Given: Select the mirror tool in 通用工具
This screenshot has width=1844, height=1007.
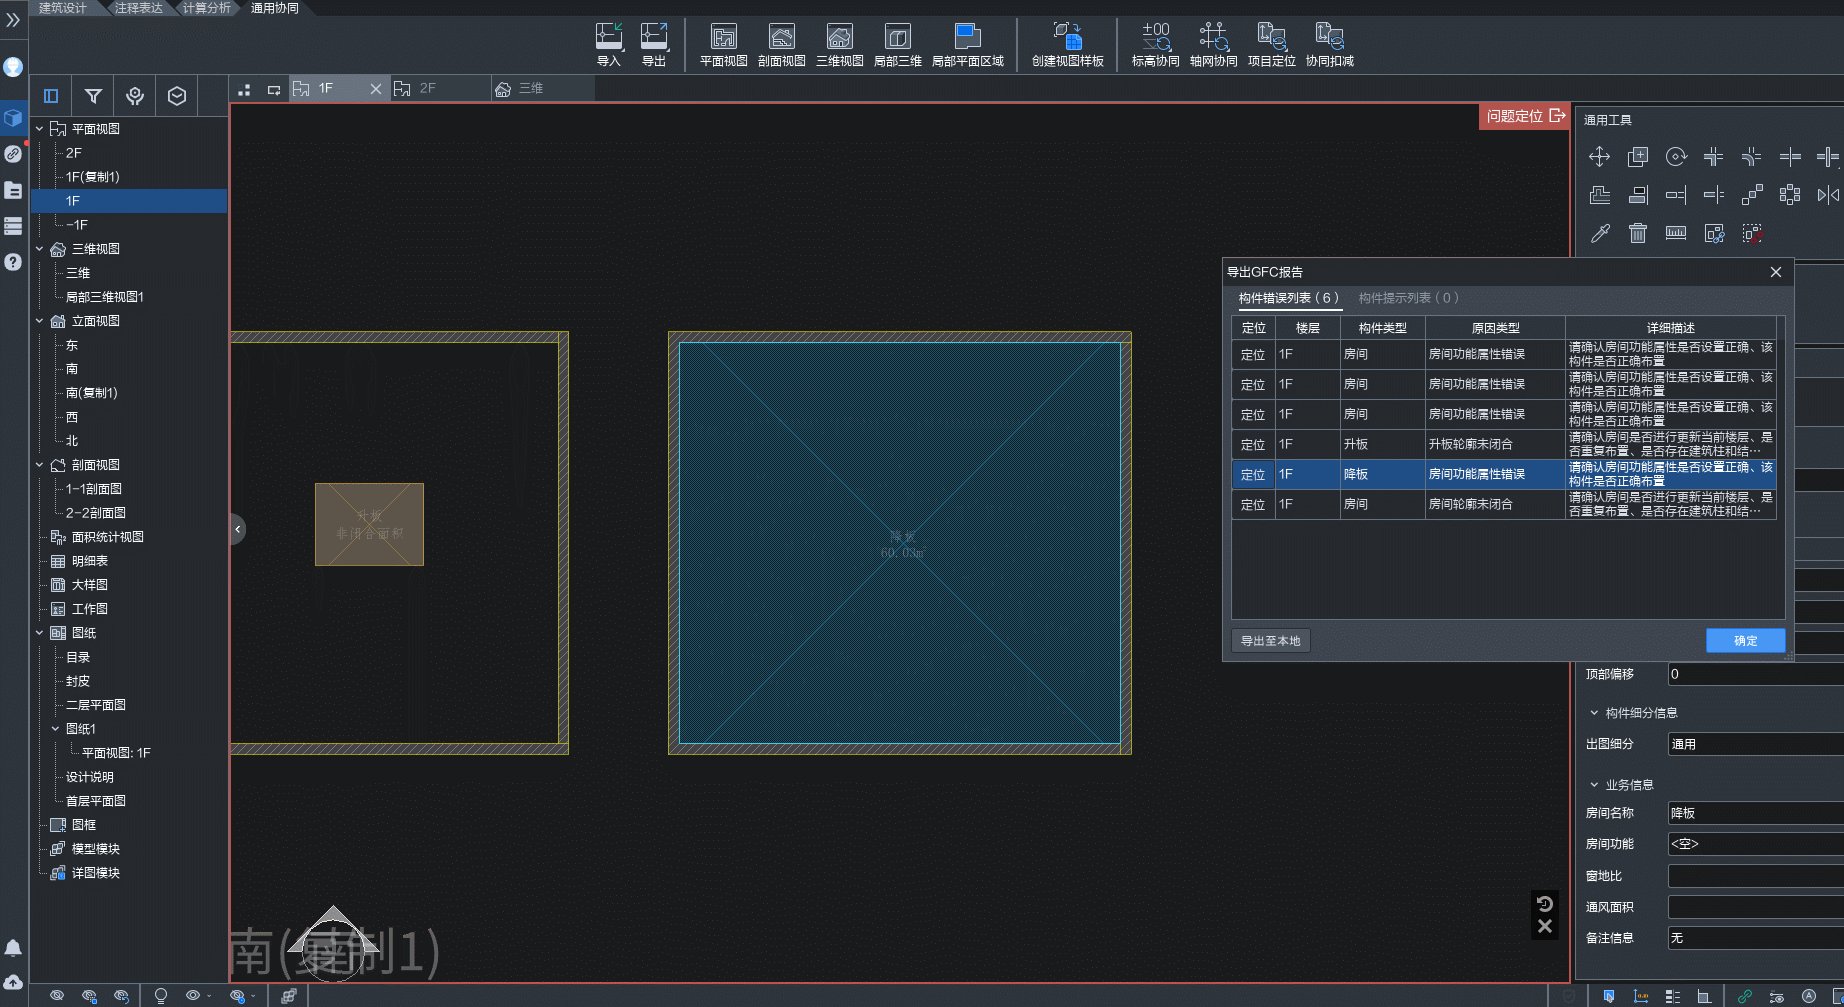Looking at the screenshot, I should pyautogui.click(x=1828, y=195).
